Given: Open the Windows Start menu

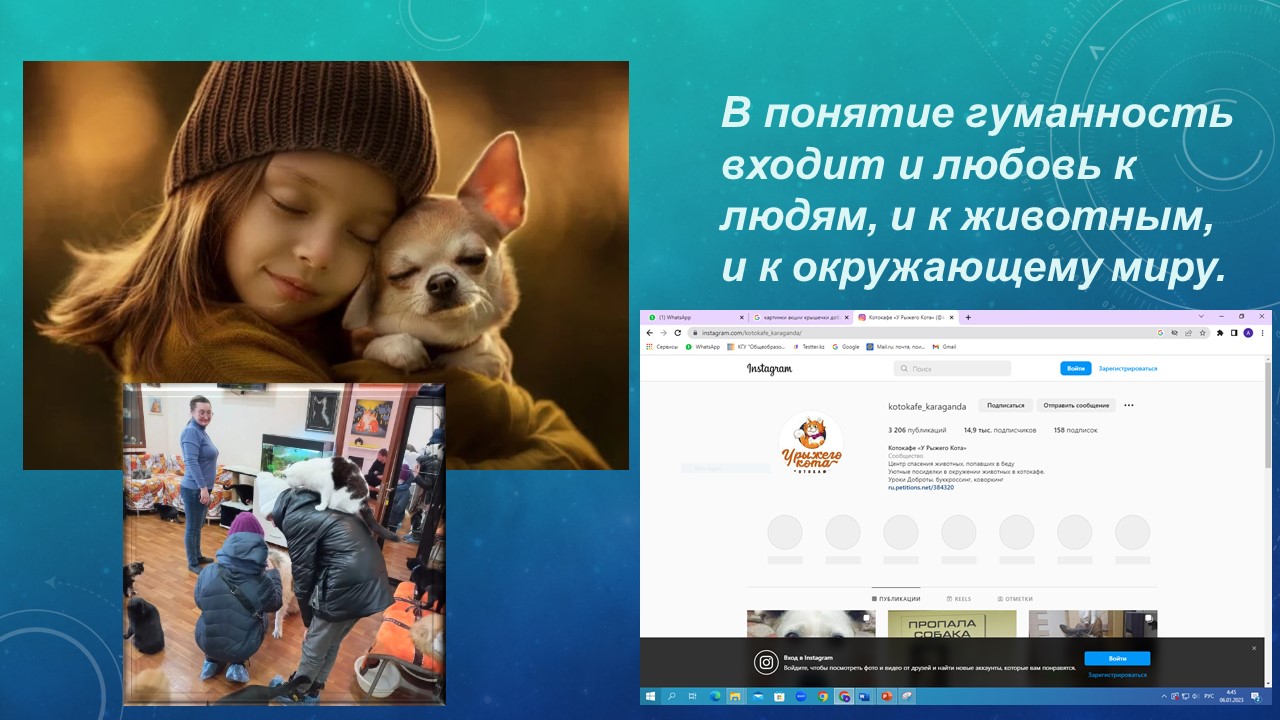Looking at the screenshot, I should pos(650,696).
